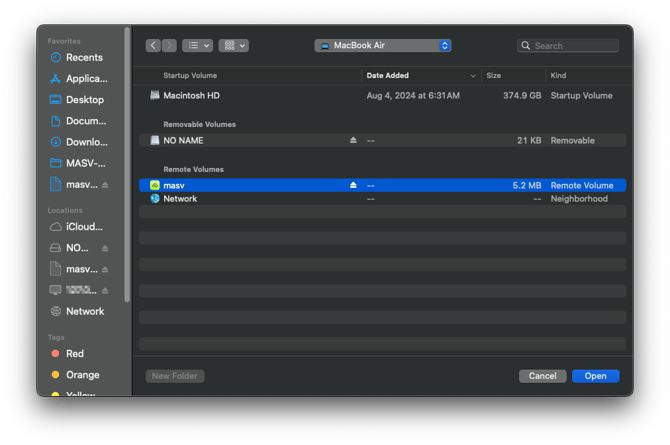Eject masv in the file list
The height and width of the screenshot is (445, 670).
pos(353,185)
